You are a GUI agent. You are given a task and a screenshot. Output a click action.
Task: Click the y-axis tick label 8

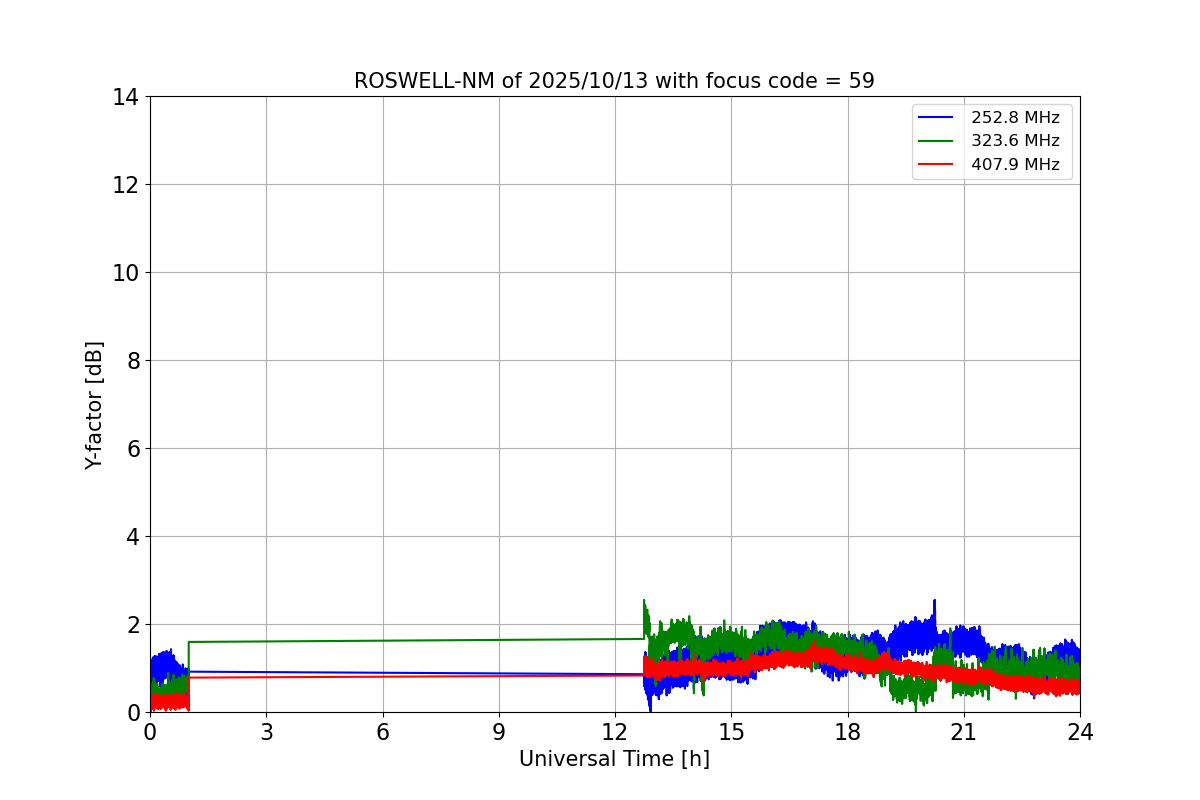click(133, 361)
